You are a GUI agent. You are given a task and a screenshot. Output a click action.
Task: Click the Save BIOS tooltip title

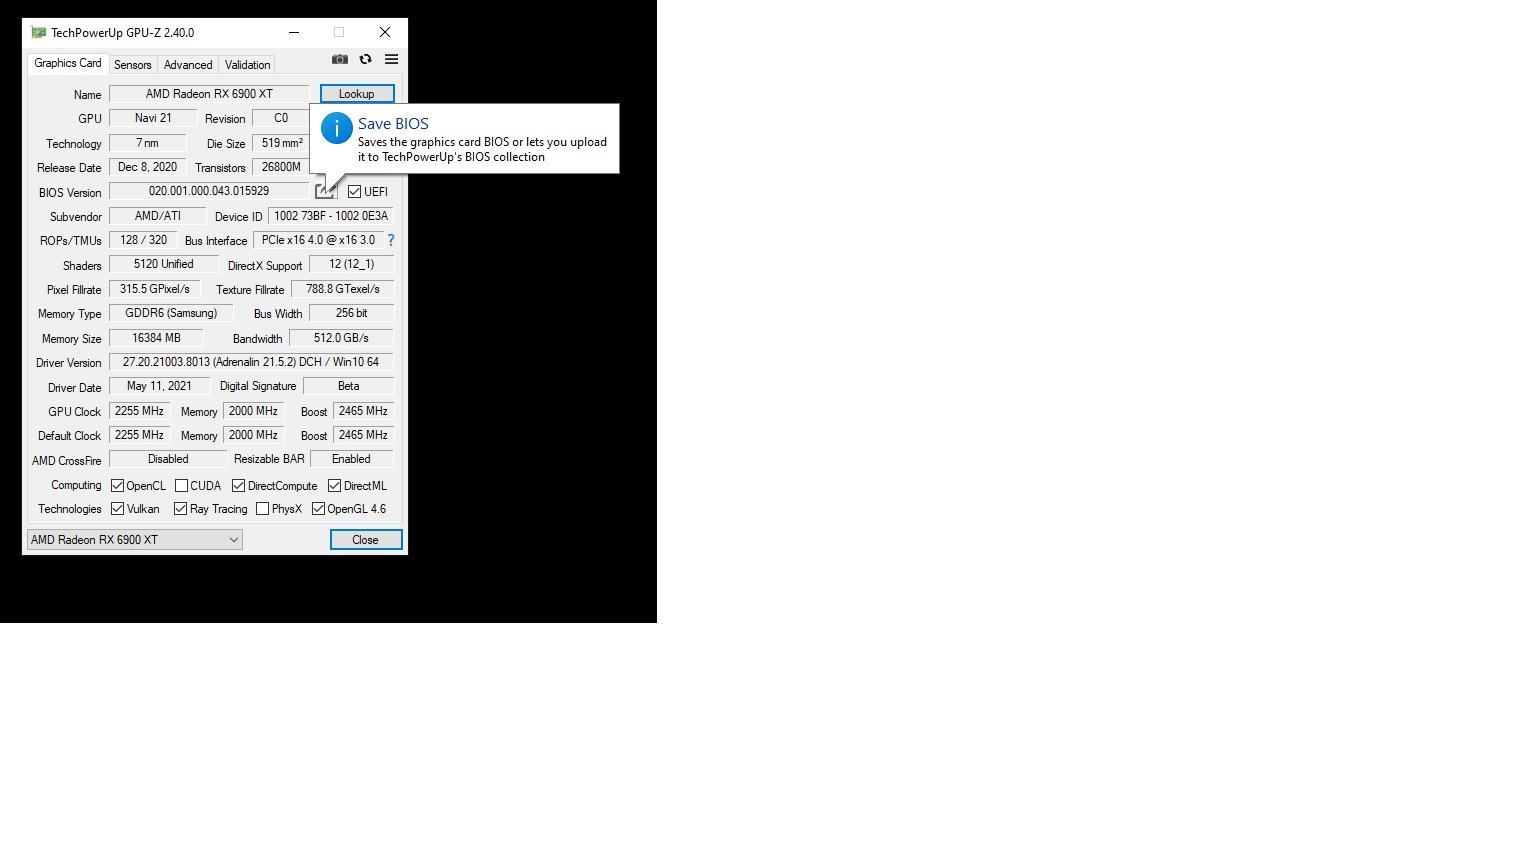click(x=393, y=124)
